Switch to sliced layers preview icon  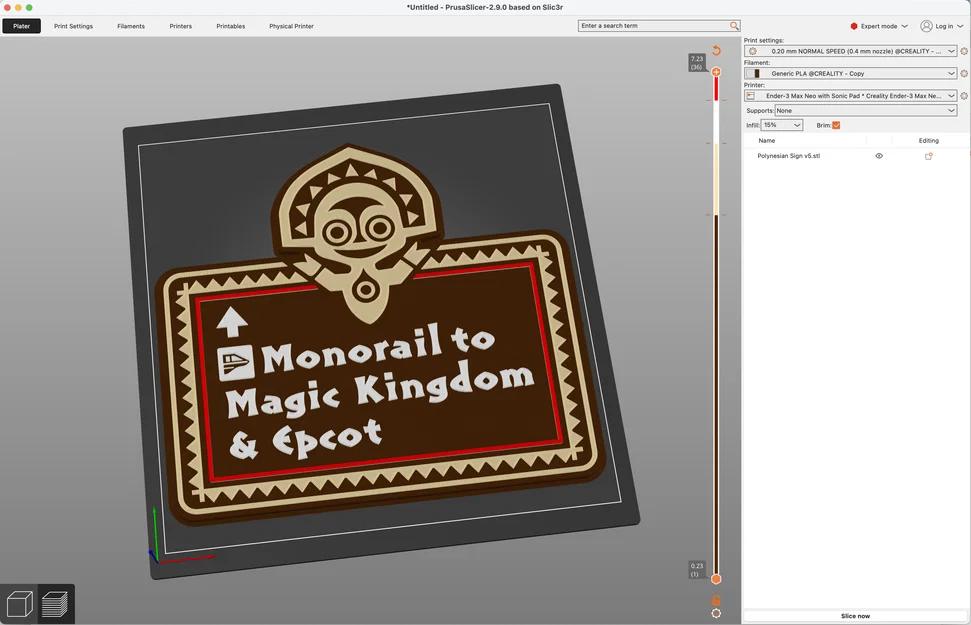(x=55, y=604)
